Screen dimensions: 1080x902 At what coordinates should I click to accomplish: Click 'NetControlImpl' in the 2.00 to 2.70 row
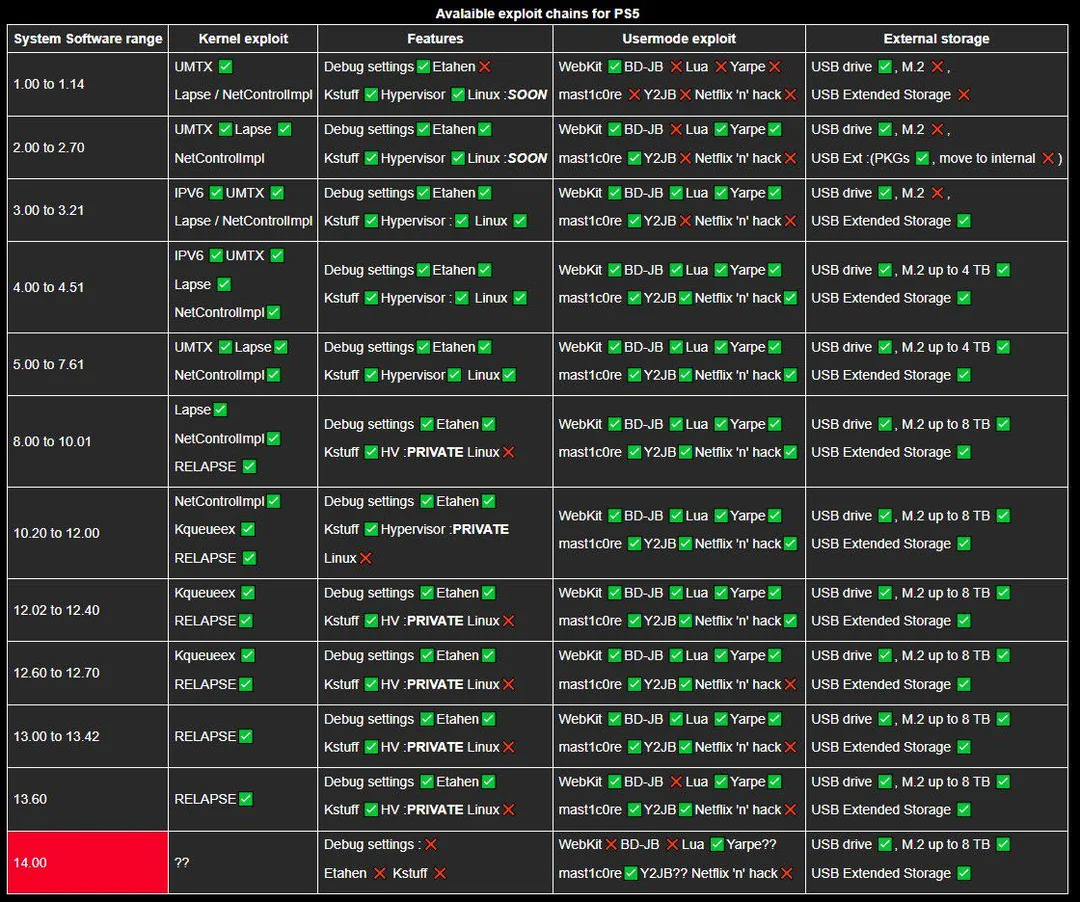point(220,158)
